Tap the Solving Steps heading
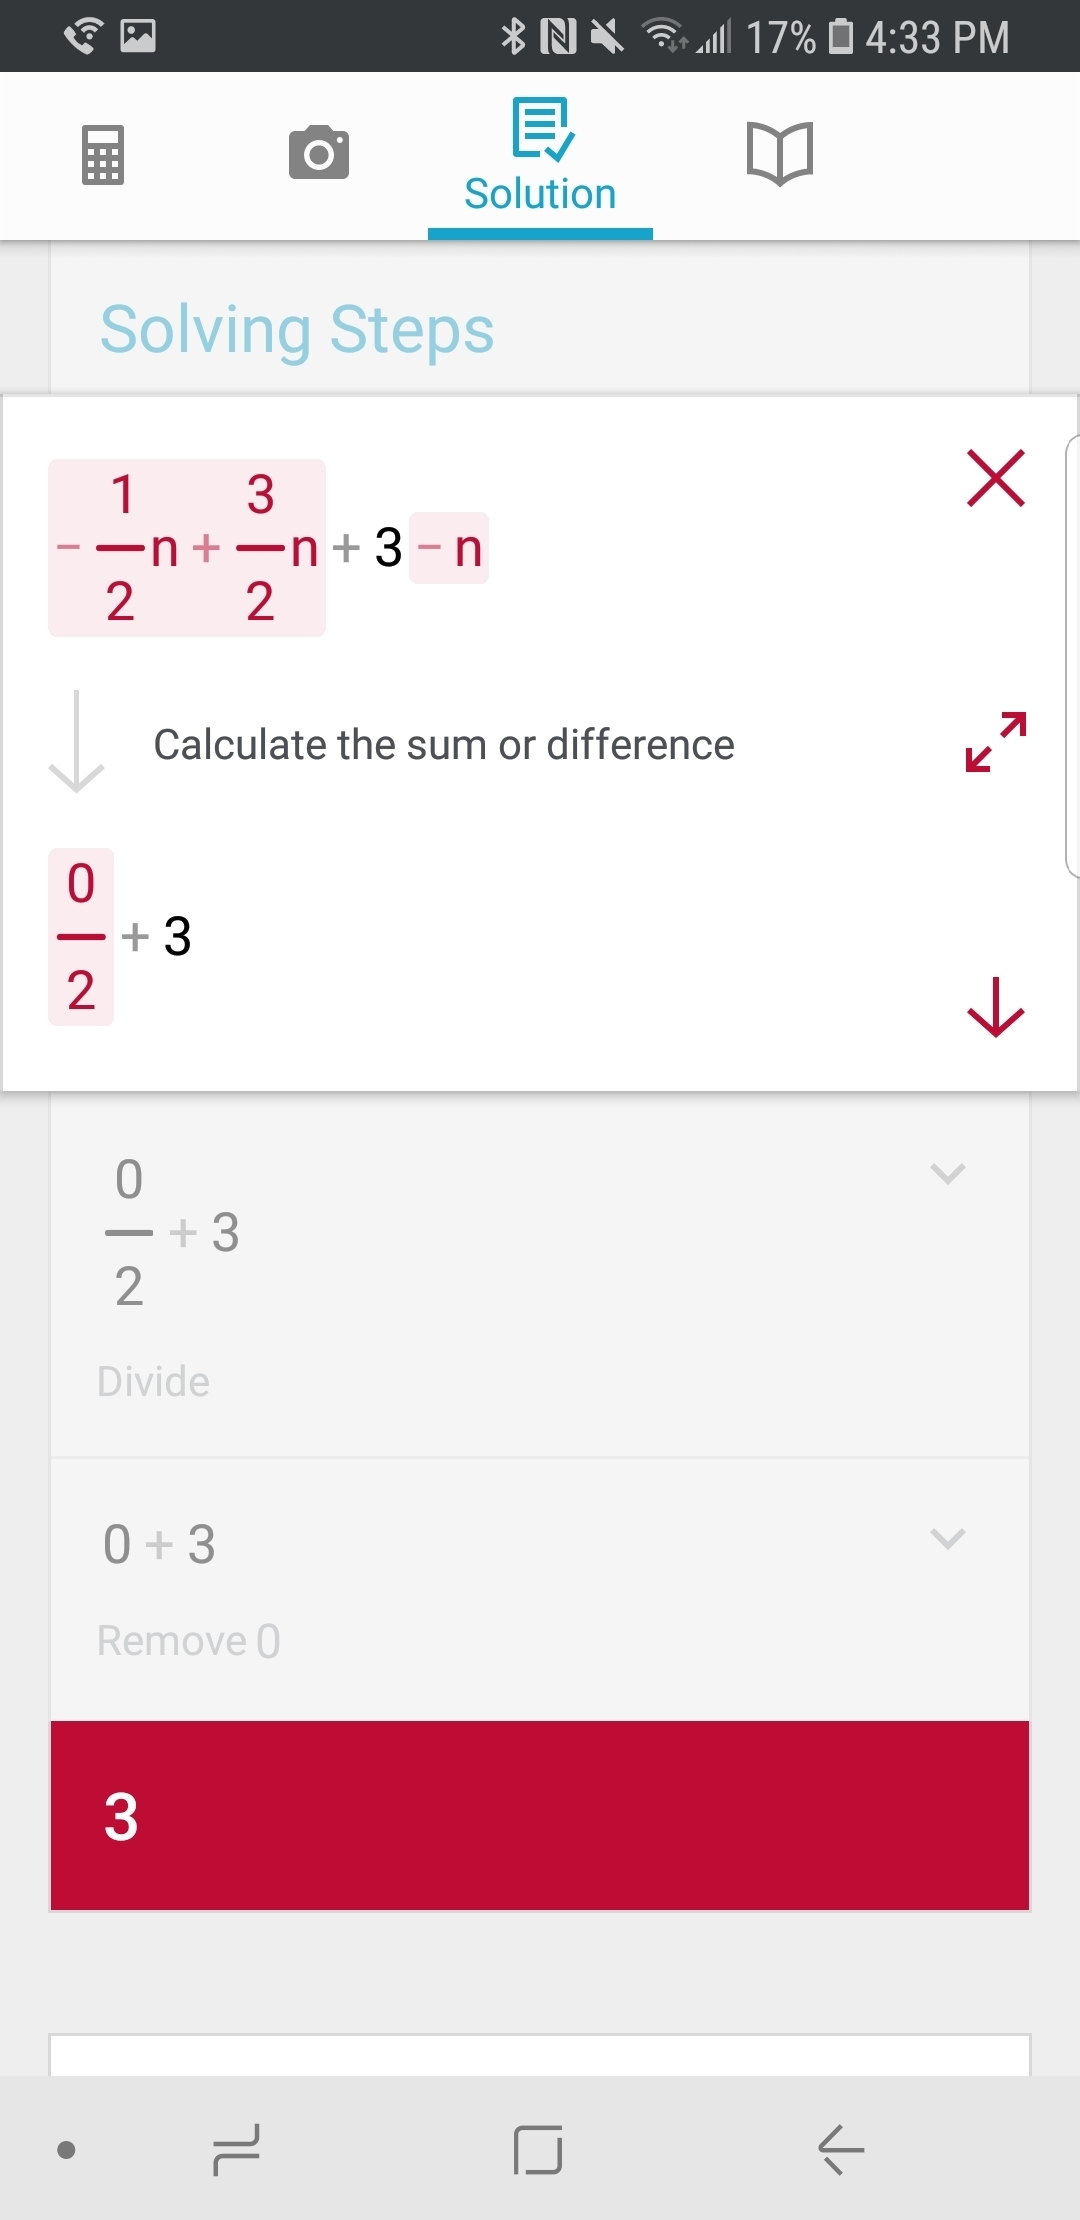 (x=297, y=329)
